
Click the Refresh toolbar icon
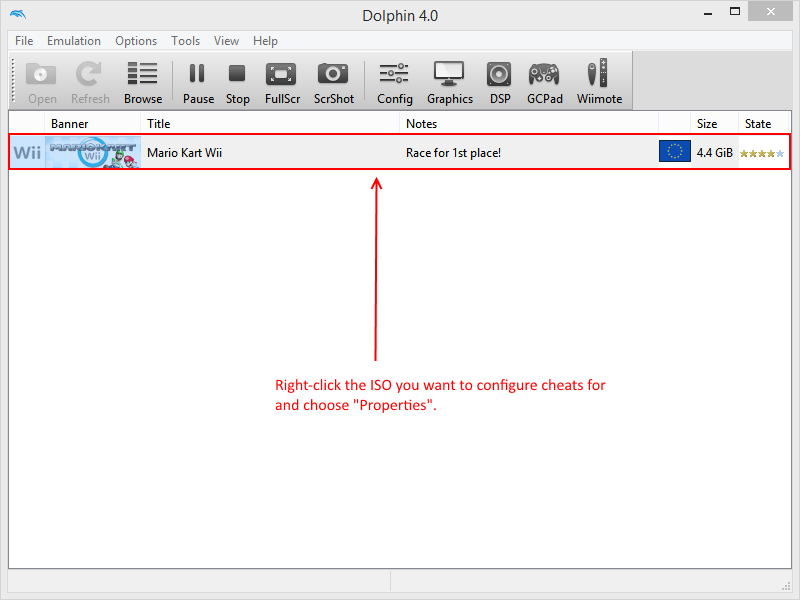(x=90, y=82)
